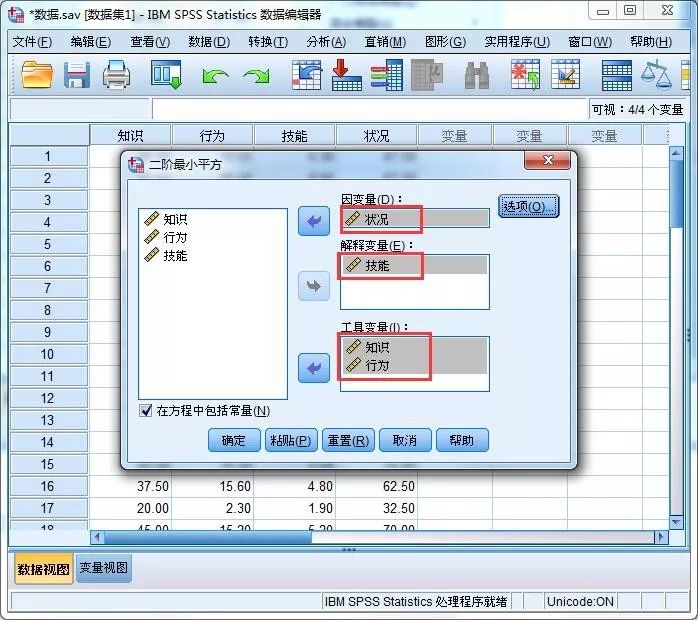Open the 编辑(E) menu
Viewport: 698px width, 620px height.
91,42
